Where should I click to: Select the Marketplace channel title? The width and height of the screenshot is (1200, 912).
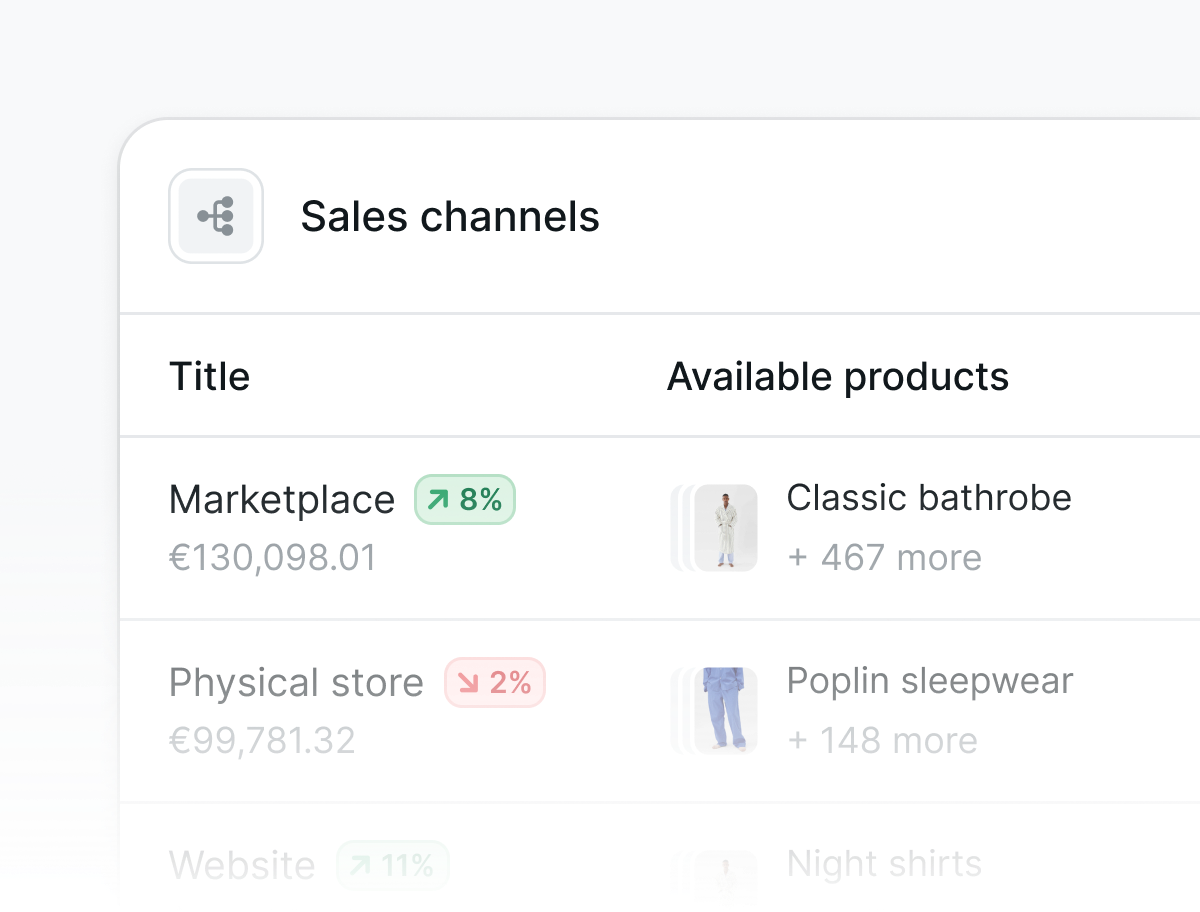[x=282, y=499]
